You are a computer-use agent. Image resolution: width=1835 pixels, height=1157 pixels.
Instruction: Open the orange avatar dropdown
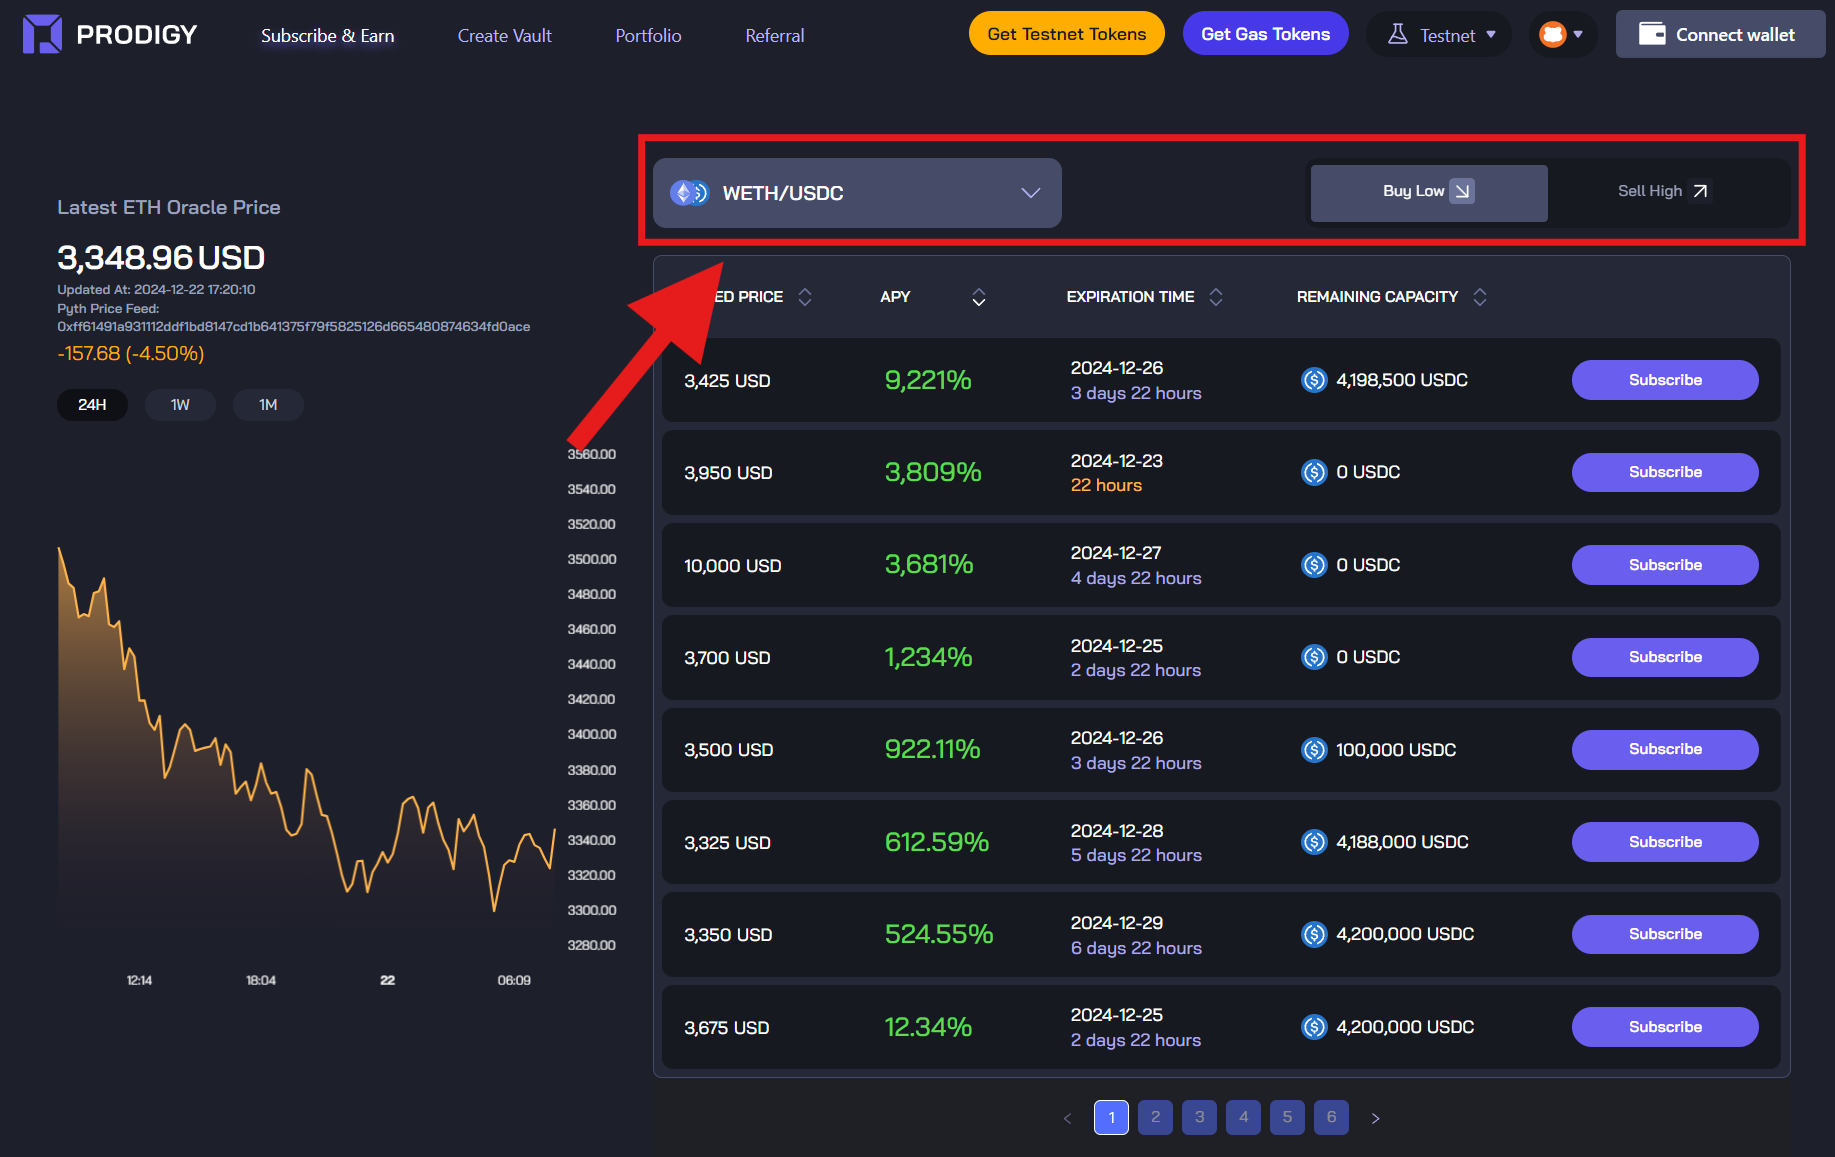point(1562,35)
